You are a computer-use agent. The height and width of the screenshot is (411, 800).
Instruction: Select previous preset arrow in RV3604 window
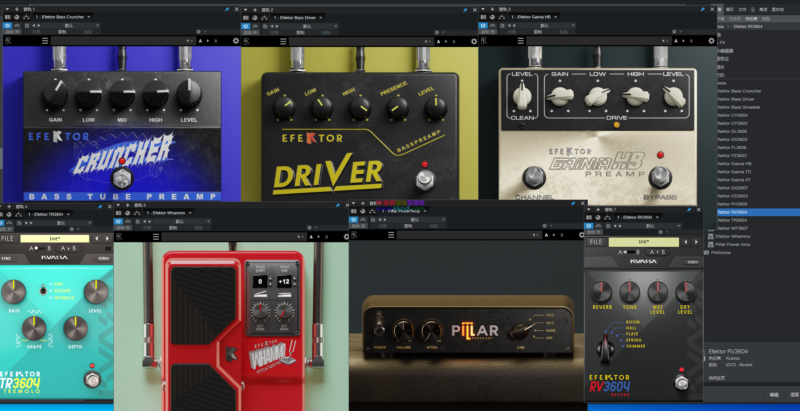pyautogui.click(x=686, y=242)
